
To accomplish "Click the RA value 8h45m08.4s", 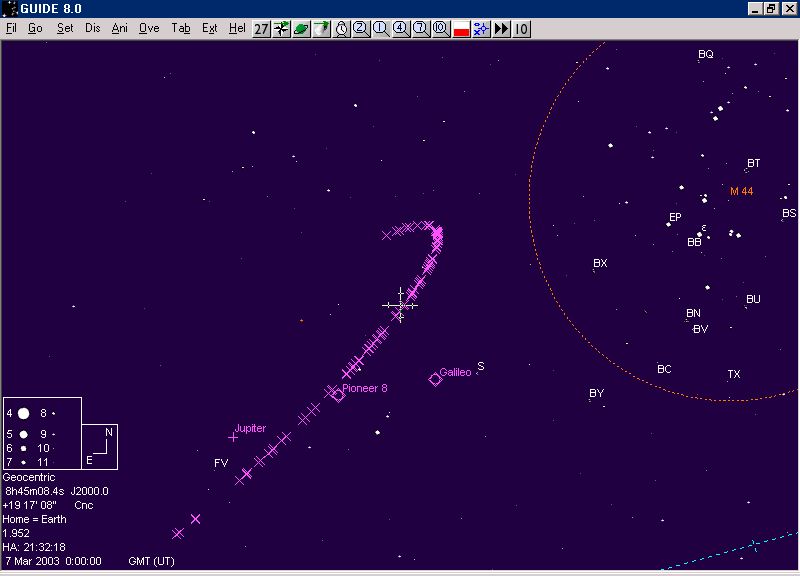I will 35,491.
